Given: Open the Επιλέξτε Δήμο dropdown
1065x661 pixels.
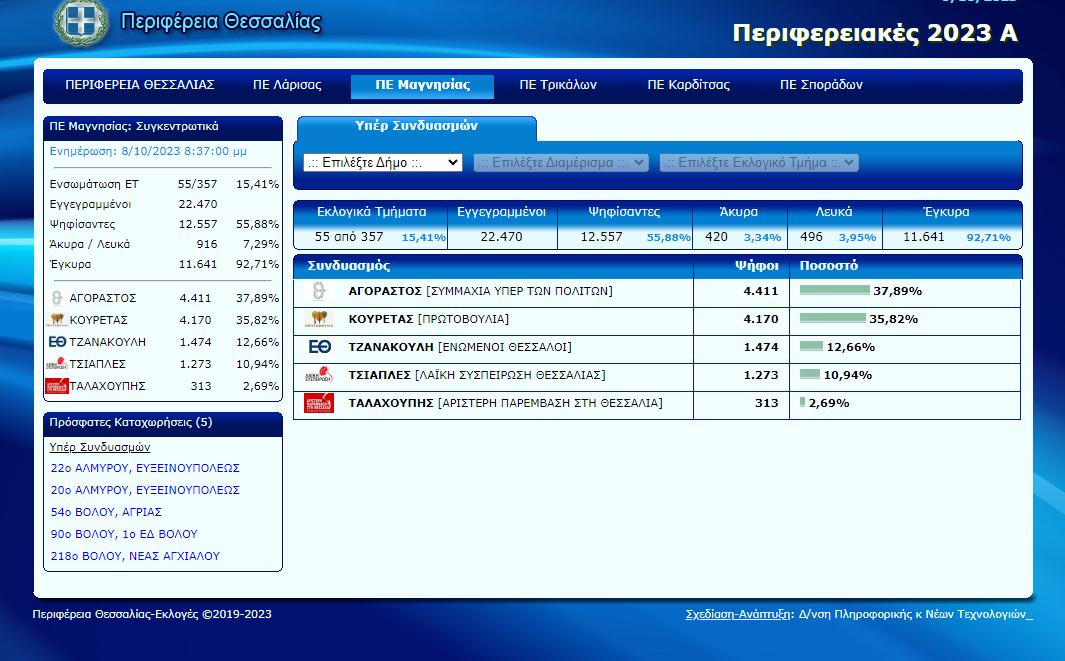Looking at the screenshot, I should click(383, 162).
